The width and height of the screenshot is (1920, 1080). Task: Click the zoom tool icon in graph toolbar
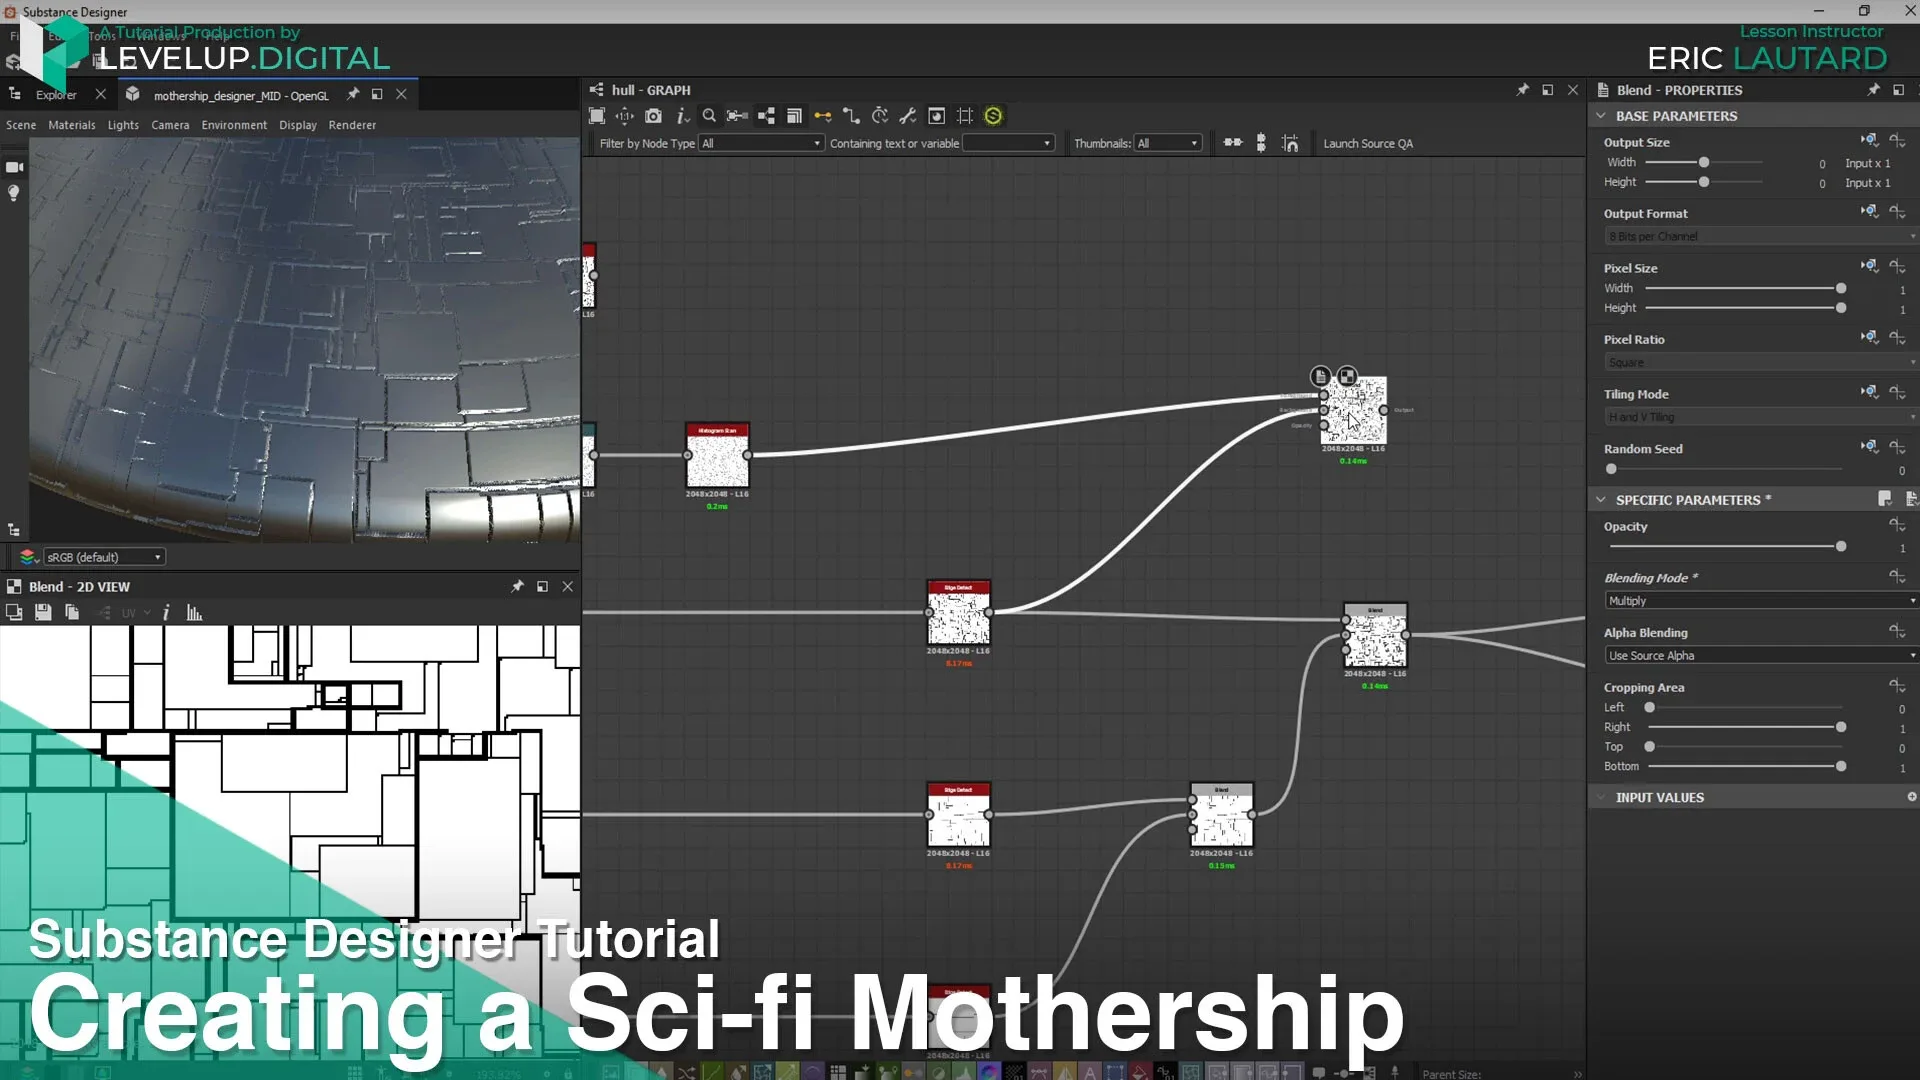709,116
